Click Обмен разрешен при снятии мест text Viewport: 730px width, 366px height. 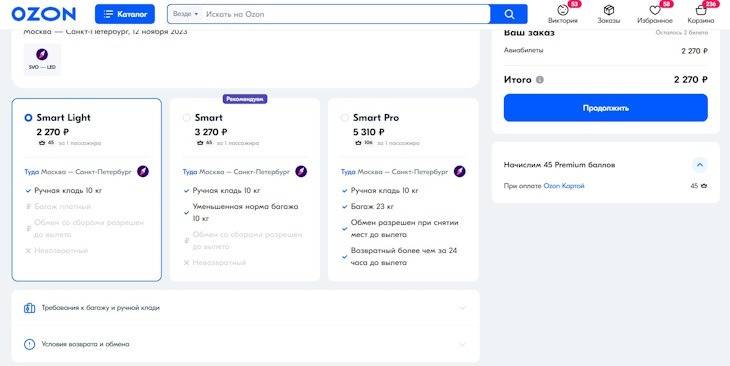405,229
